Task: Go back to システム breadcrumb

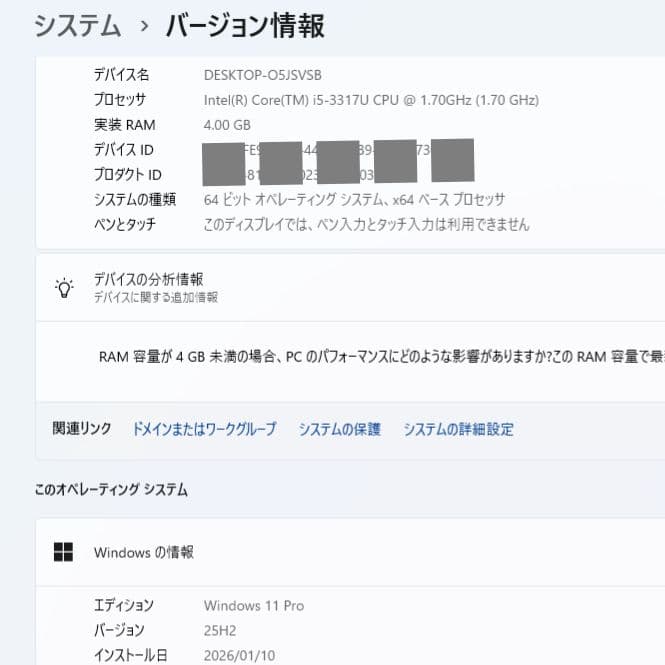Action: coord(78,26)
